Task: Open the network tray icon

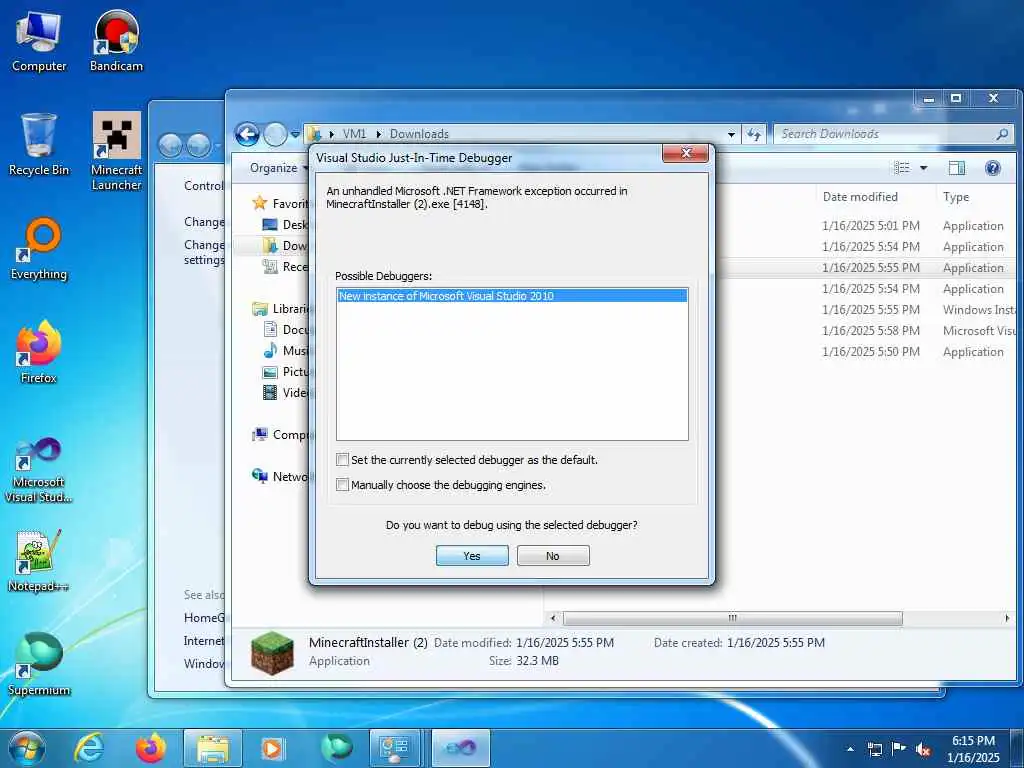Action: click(874, 749)
